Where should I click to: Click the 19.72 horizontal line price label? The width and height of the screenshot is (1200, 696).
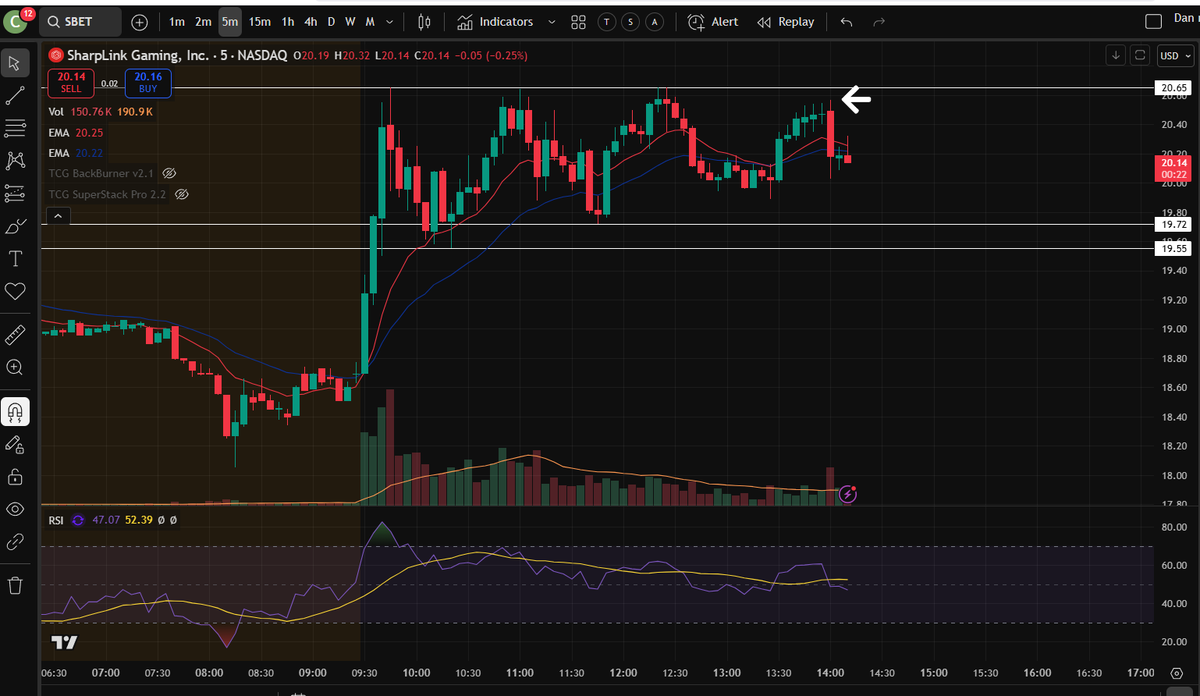click(x=1174, y=224)
